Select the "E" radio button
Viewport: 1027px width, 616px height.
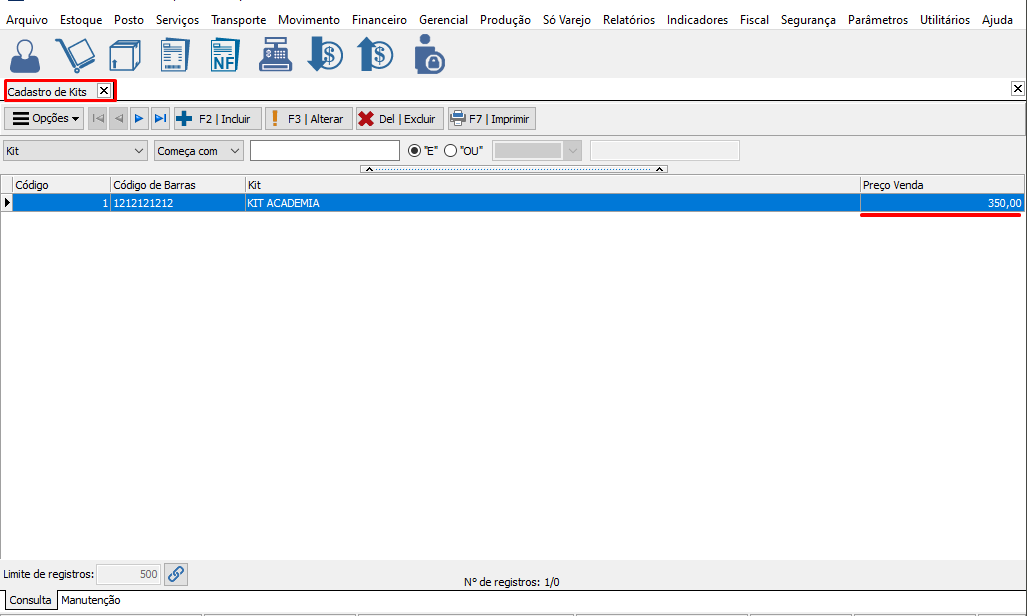click(x=415, y=150)
